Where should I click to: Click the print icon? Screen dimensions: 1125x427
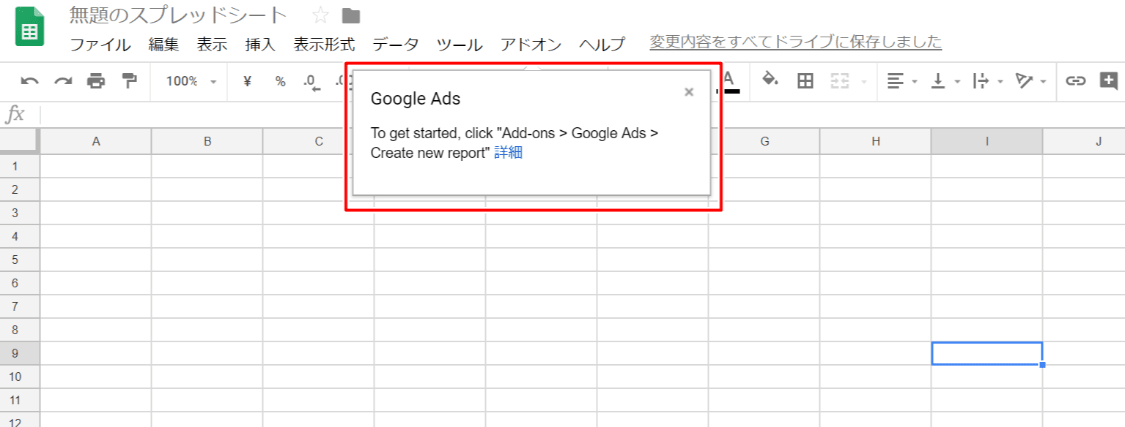(96, 81)
